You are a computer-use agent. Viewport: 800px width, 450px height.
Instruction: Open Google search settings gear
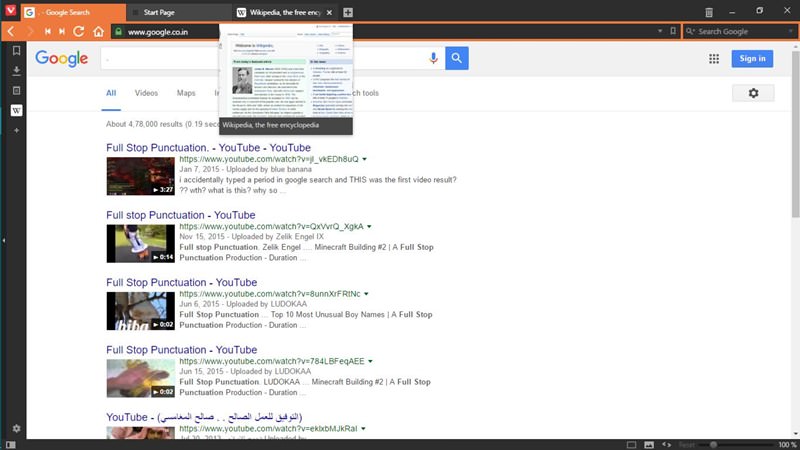(753, 93)
